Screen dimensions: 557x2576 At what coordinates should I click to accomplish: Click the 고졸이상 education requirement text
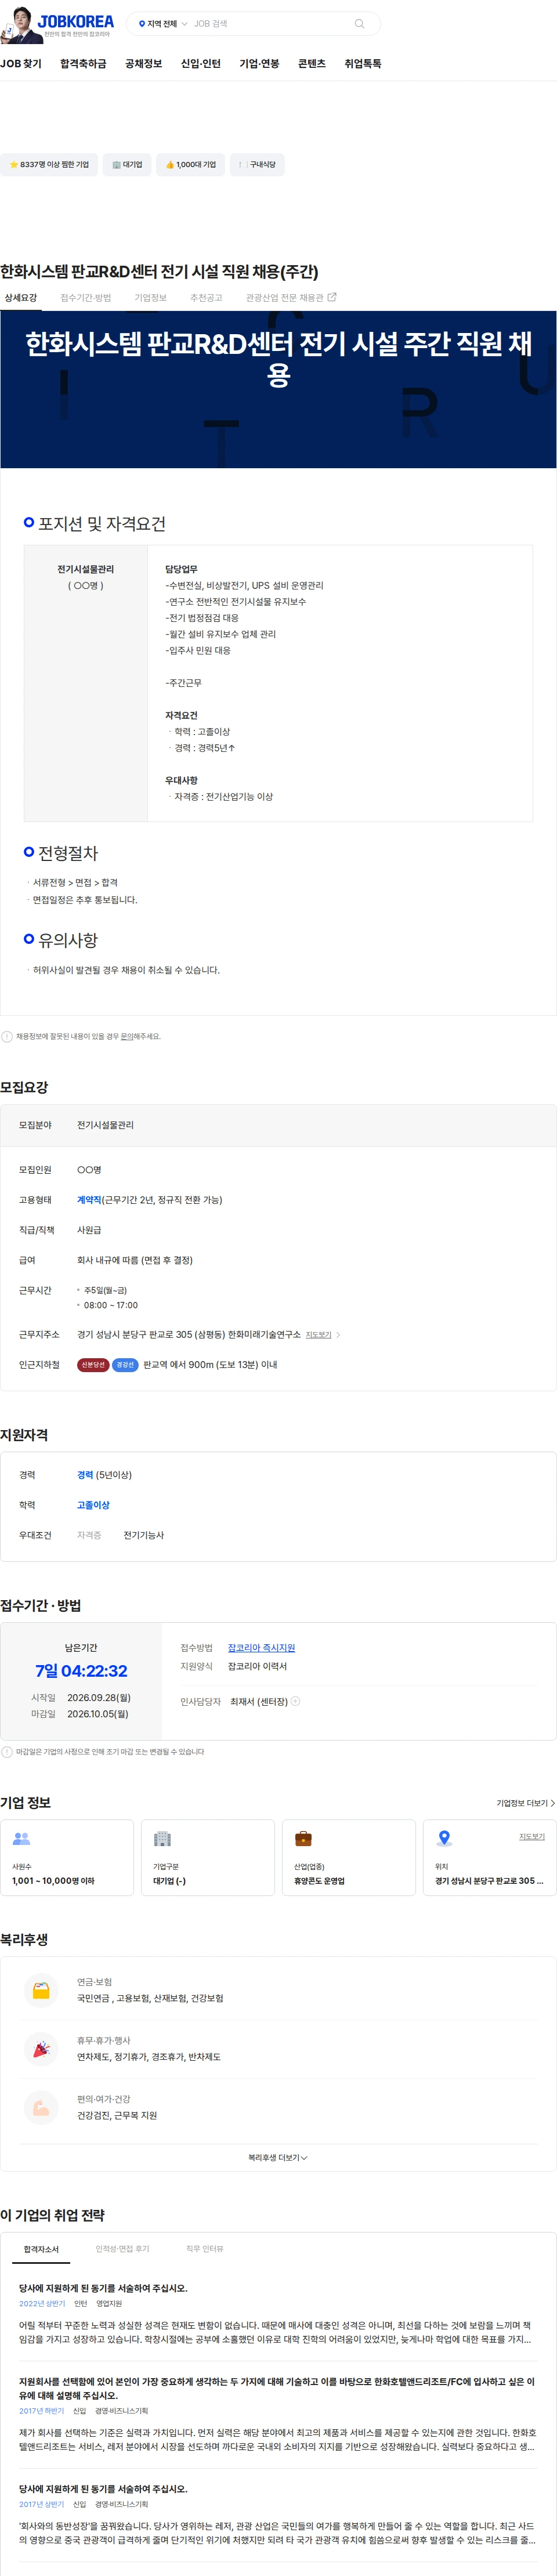tap(93, 1505)
